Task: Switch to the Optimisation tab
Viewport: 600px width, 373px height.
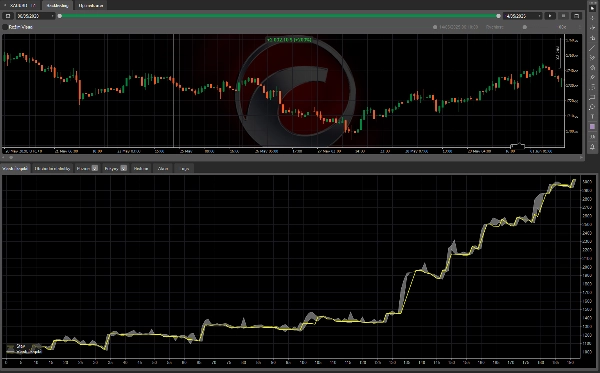Action: click(91, 5)
